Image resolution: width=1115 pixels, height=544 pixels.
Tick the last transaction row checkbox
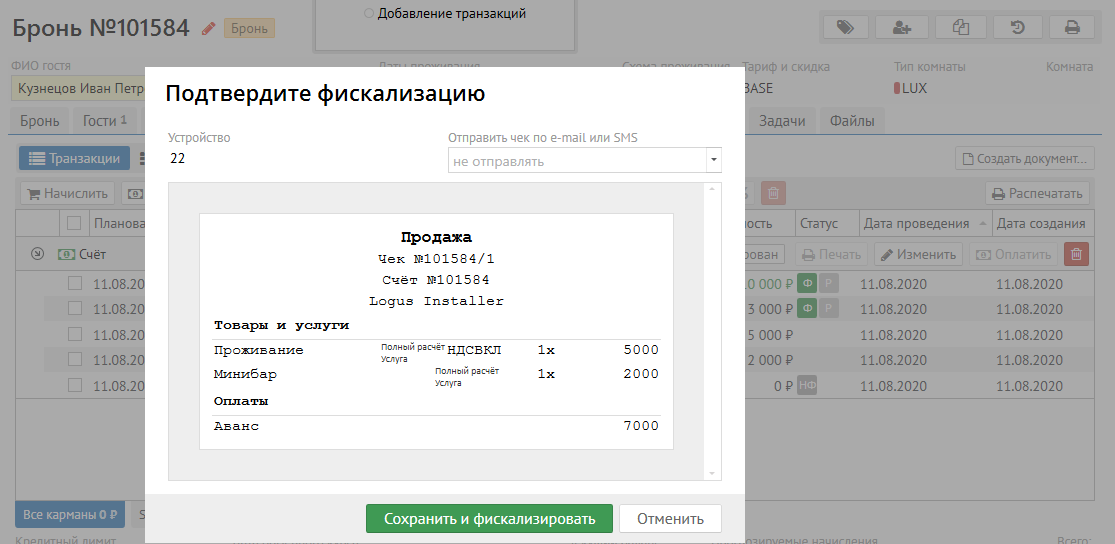[x=74, y=385]
